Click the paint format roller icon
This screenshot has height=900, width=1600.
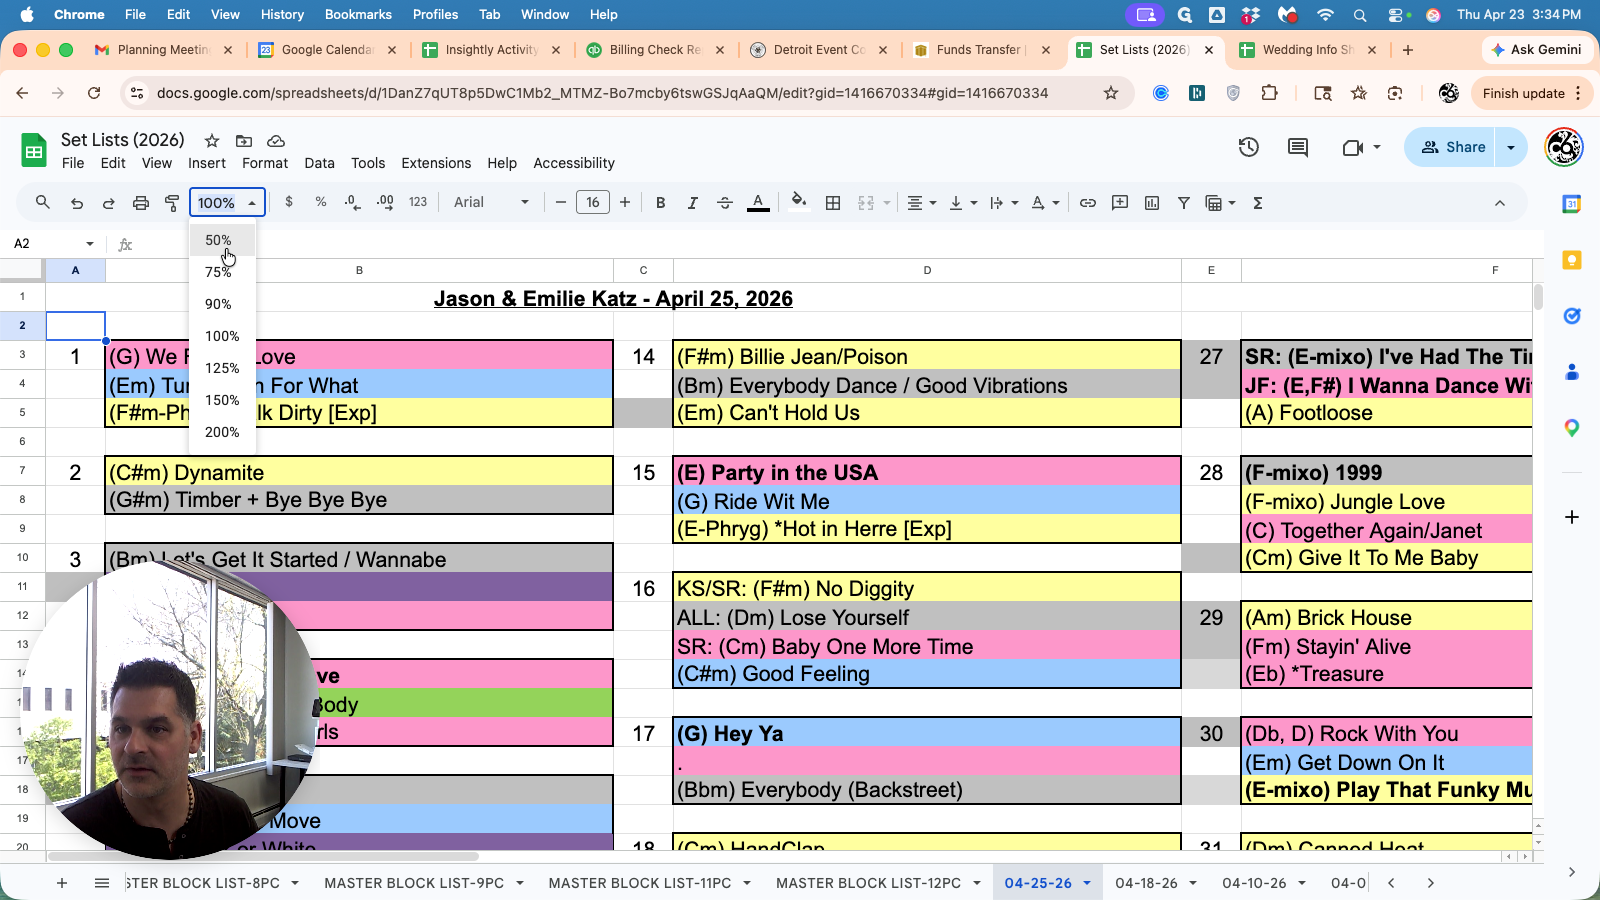(172, 203)
